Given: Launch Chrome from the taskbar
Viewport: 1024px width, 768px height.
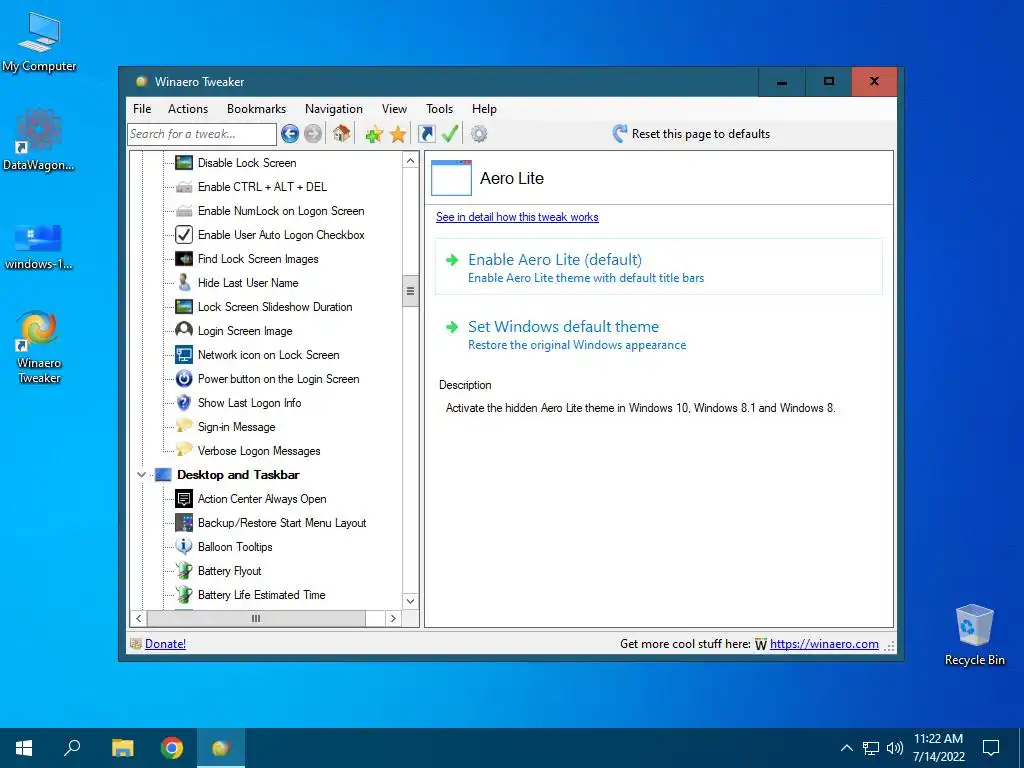Looking at the screenshot, I should coord(172,748).
